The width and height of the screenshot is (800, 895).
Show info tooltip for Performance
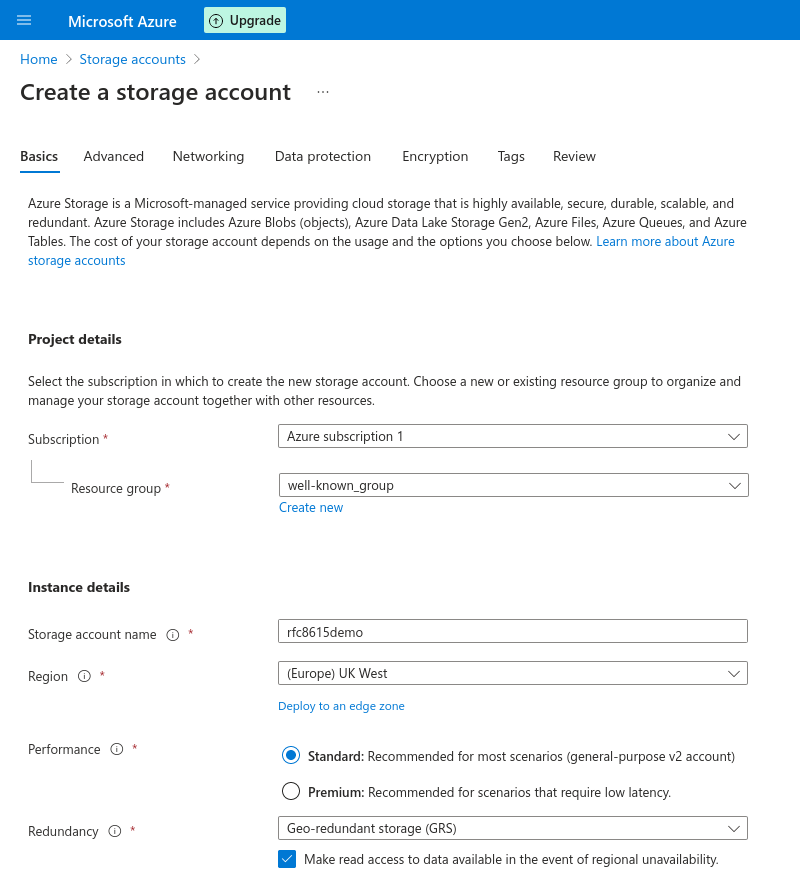(x=117, y=749)
